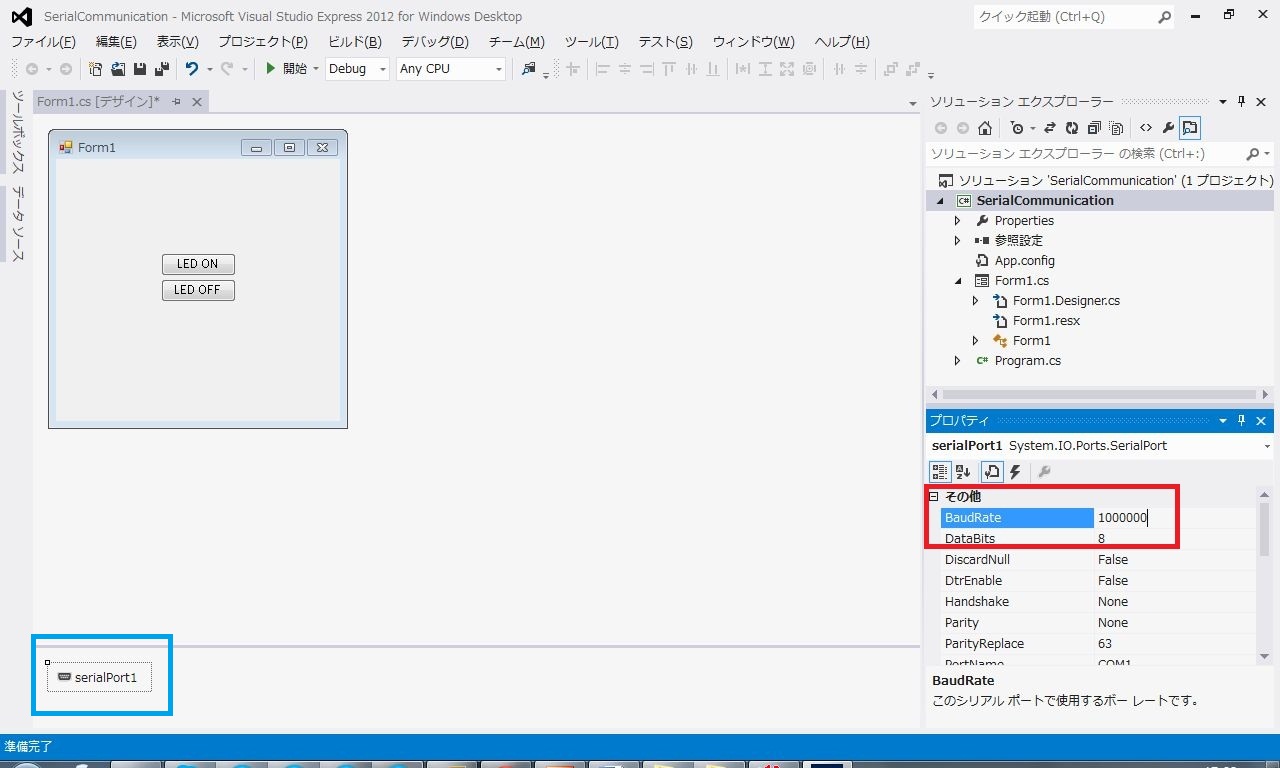1280x768 pixels.
Task: Open the 表示(V) menu
Action: pyautogui.click(x=177, y=42)
